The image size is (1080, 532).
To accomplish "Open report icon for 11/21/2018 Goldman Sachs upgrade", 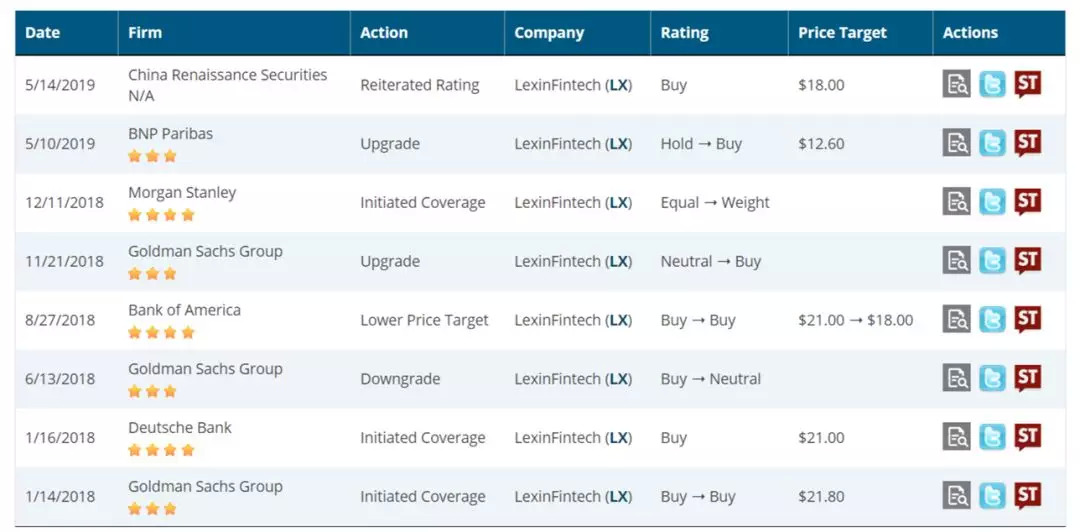I will pyautogui.click(x=957, y=261).
